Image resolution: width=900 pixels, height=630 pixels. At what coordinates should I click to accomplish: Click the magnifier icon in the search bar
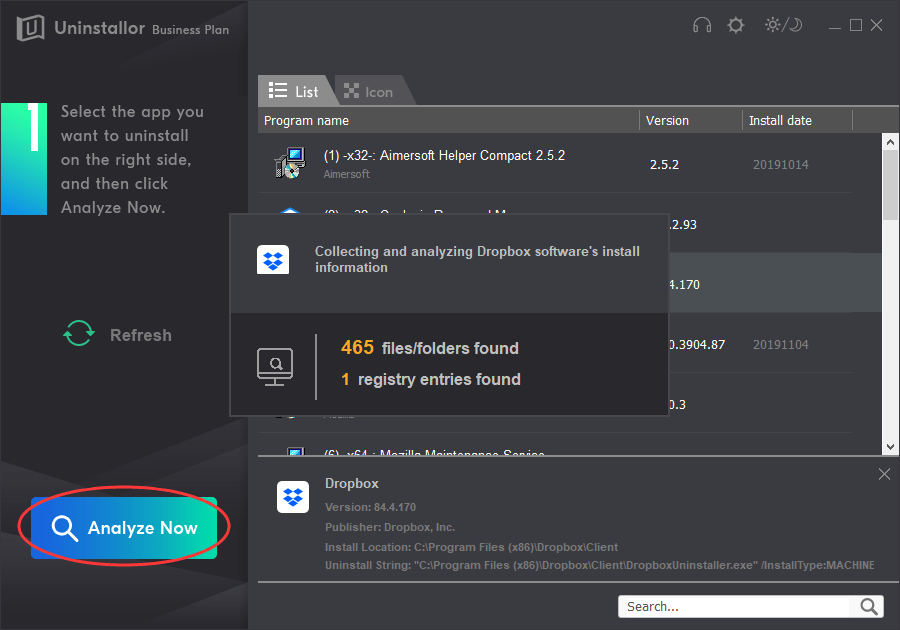pyautogui.click(x=868, y=606)
